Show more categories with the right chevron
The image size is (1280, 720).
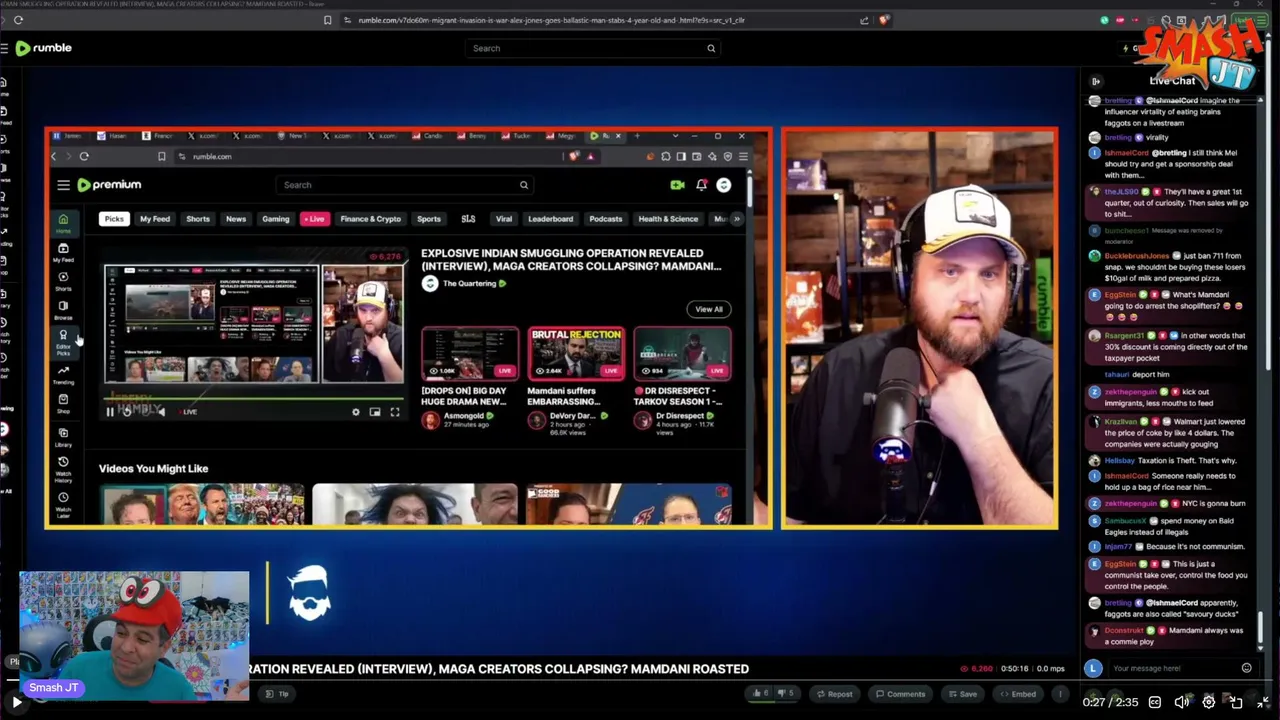click(x=737, y=219)
